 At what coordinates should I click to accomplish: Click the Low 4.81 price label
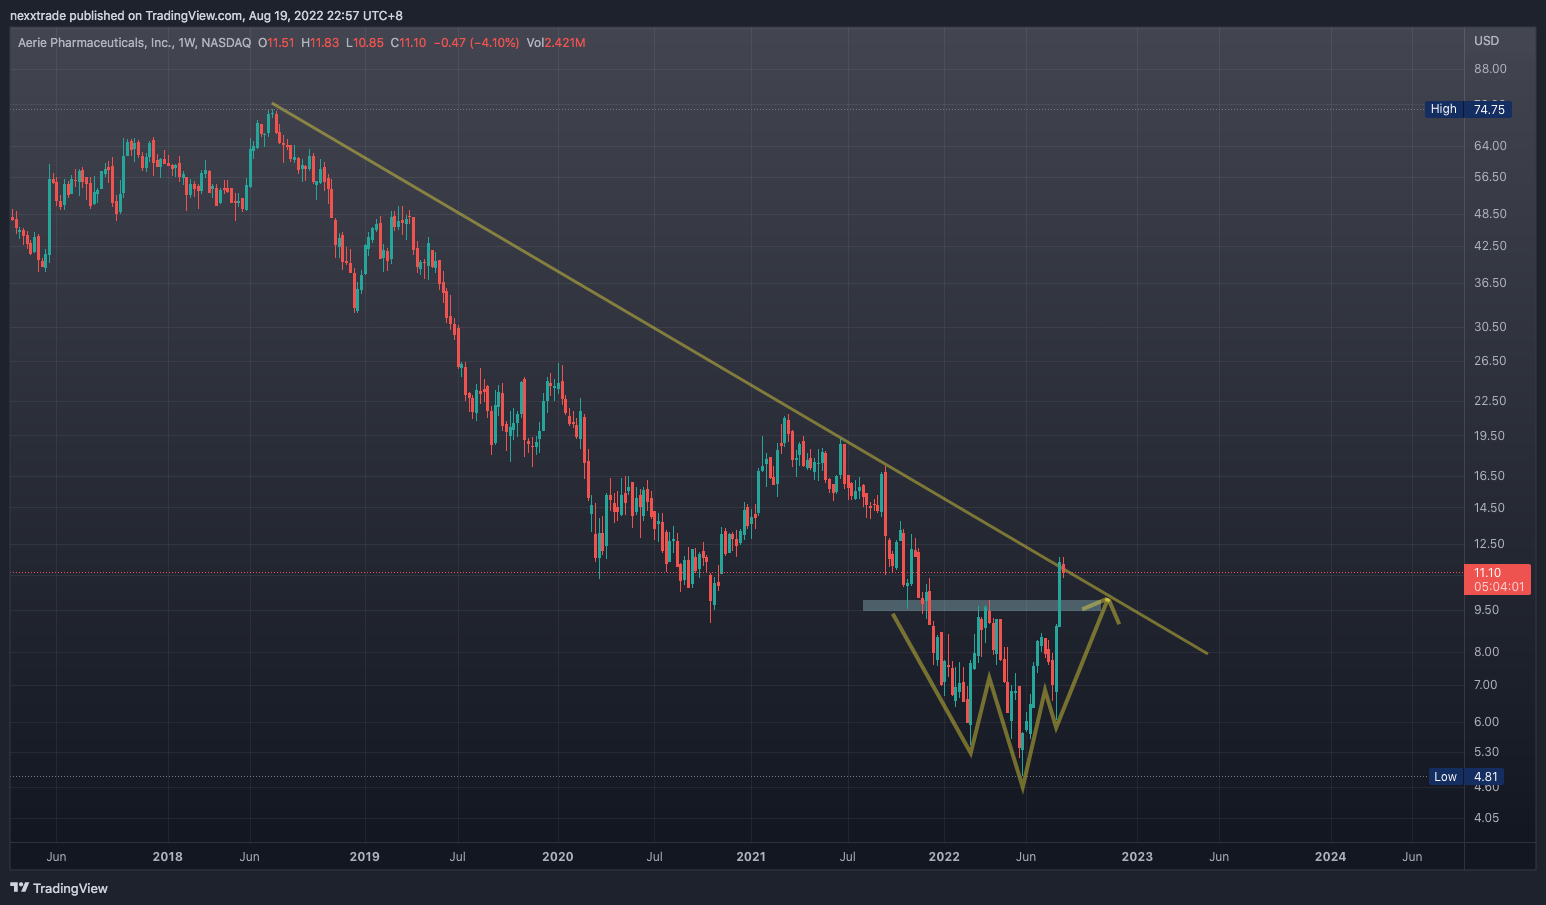point(1468,777)
